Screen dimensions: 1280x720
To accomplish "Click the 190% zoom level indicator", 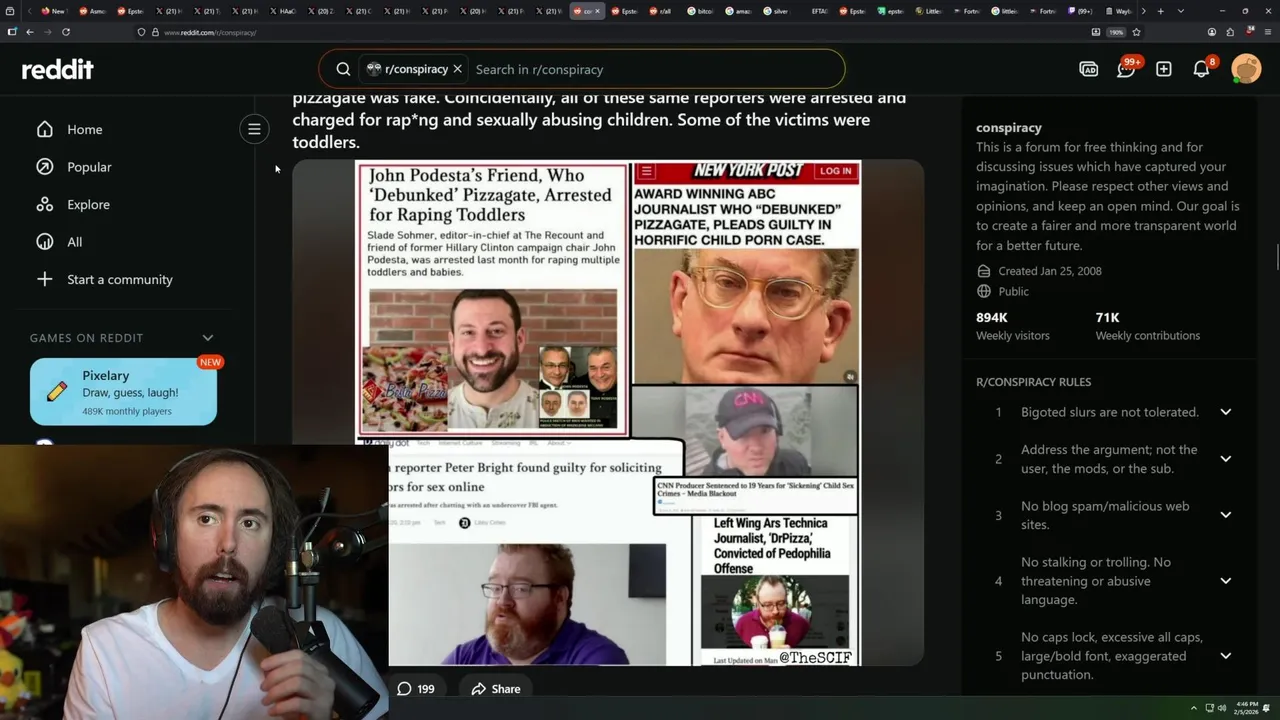I will tap(1116, 32).
